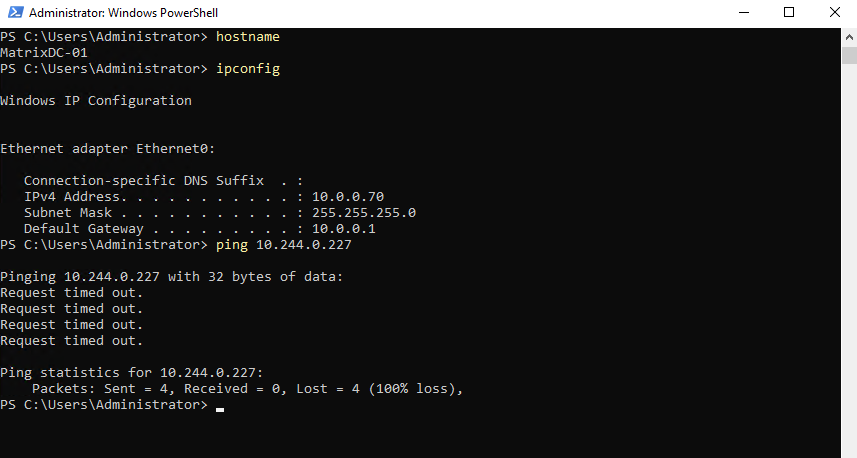Click the Administrator: Windows PowerShell title text
Screen dimensions: 857x458
[x=124, y=13]
